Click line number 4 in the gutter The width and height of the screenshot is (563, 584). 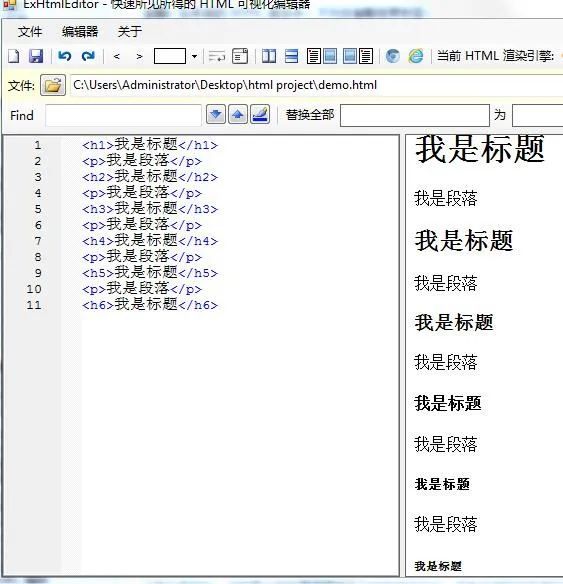click(x=38, y=193)
